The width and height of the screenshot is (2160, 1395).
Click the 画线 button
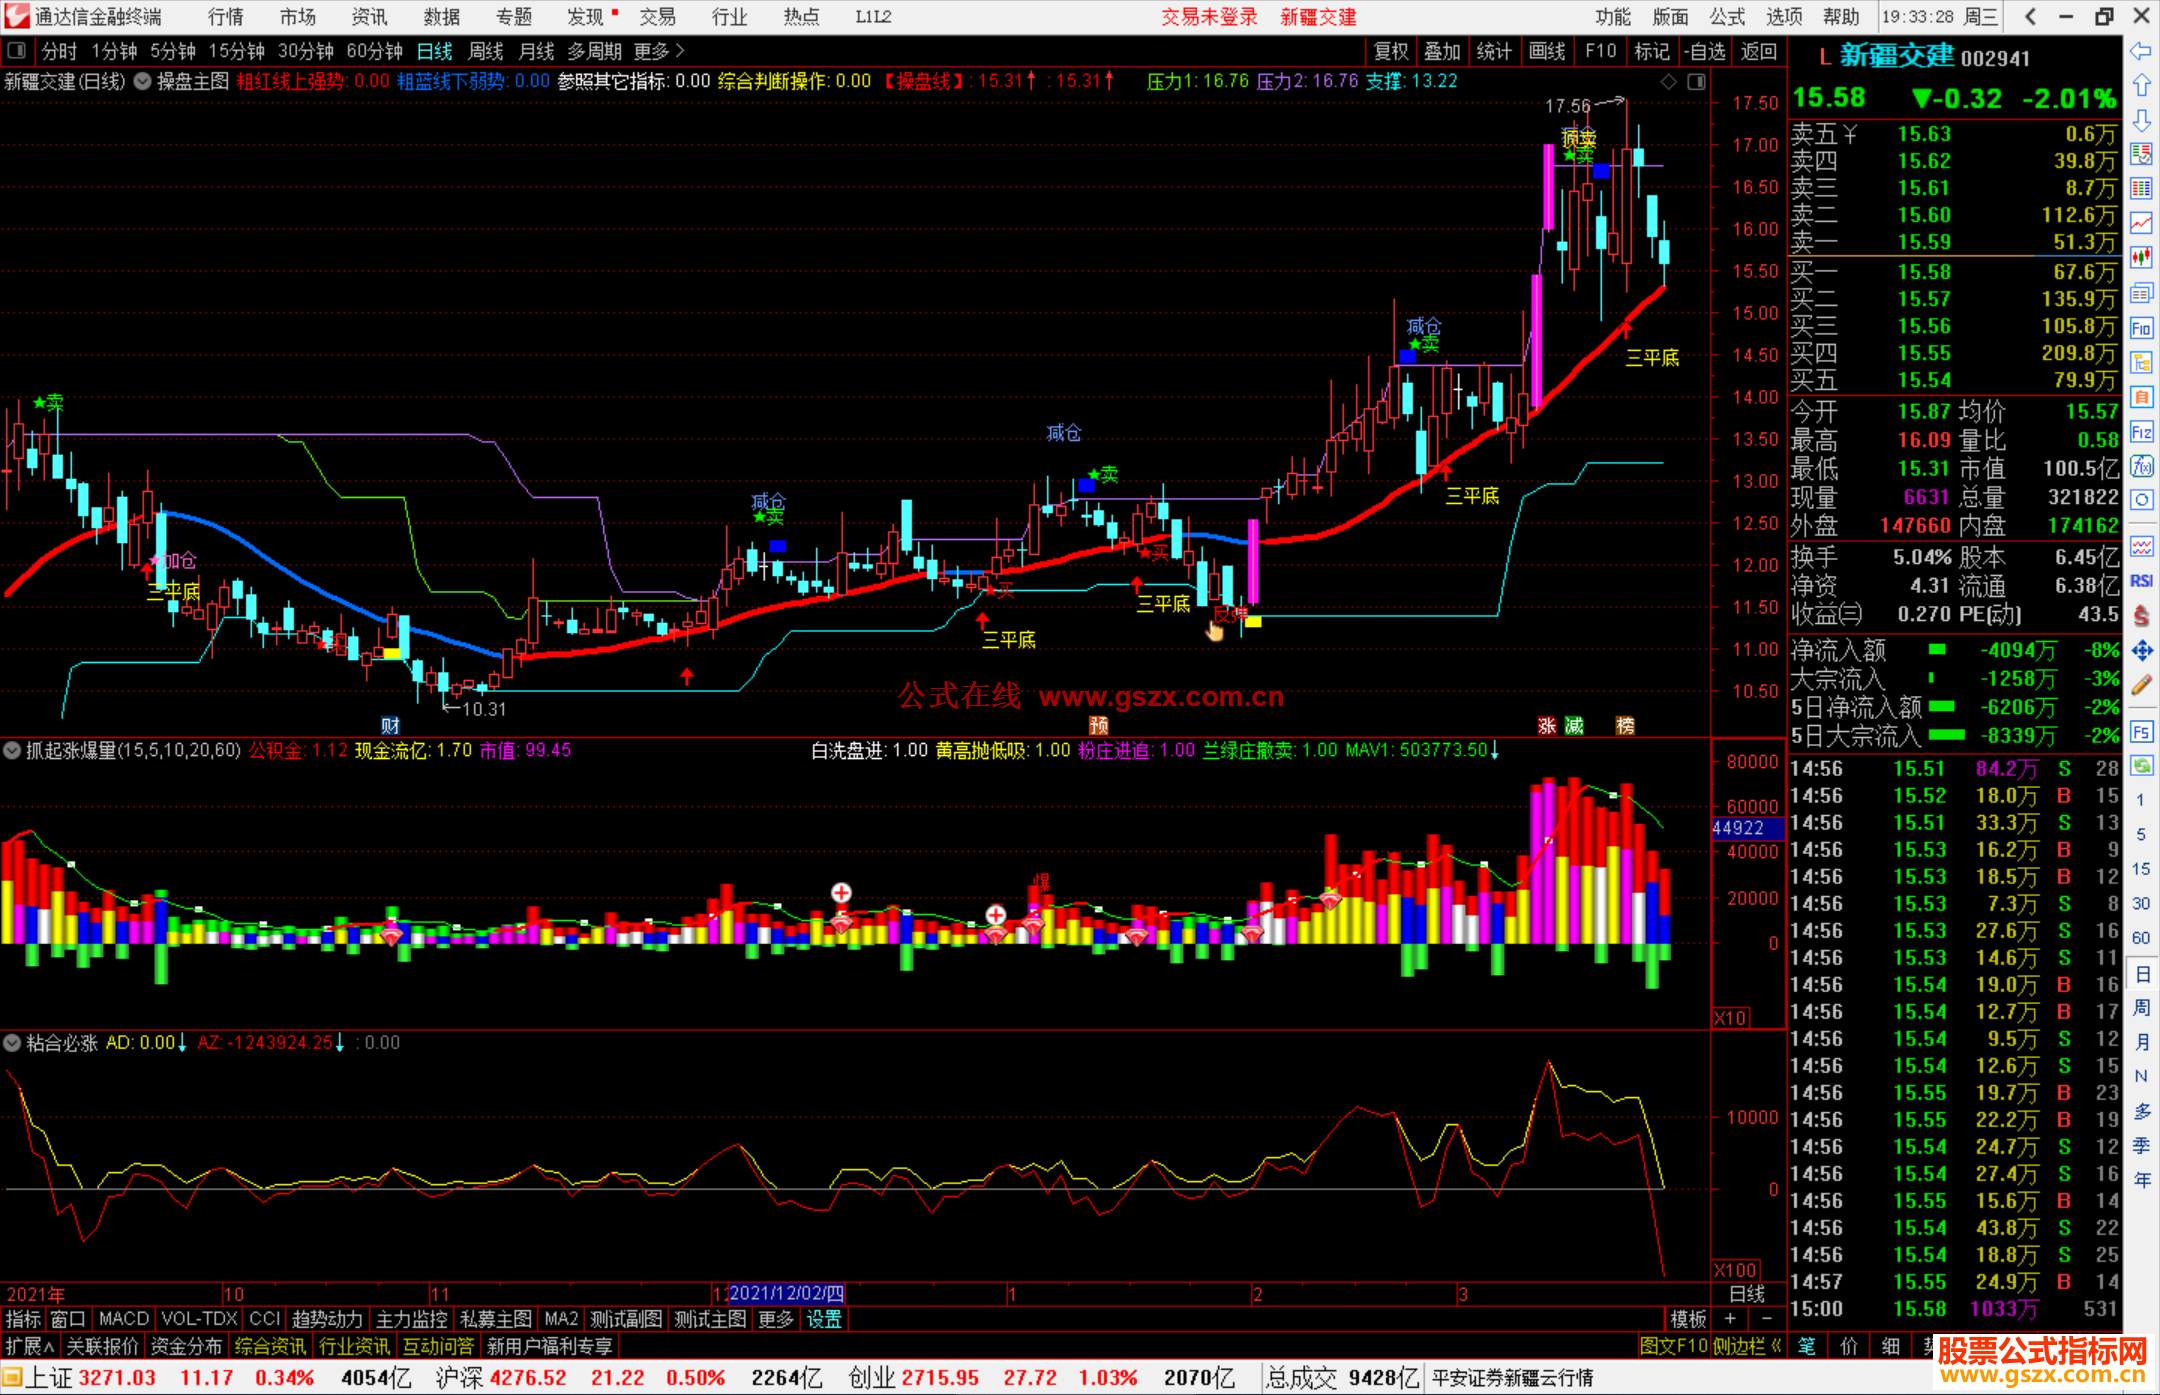tap(1547, 51)
